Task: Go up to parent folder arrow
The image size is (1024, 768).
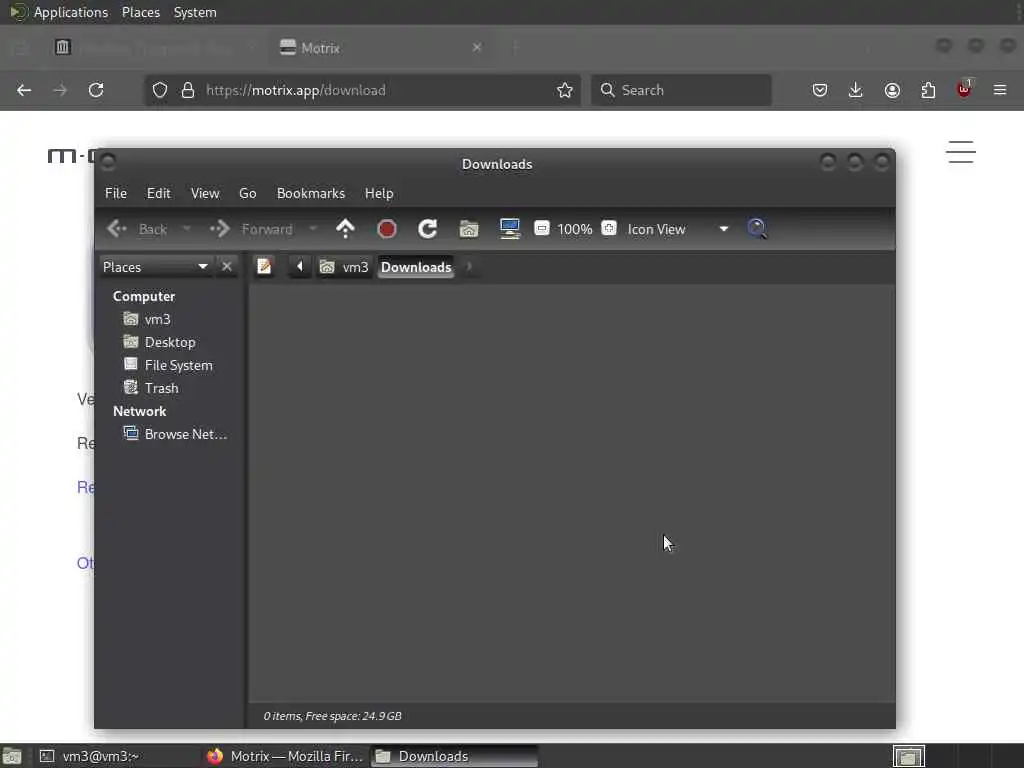Action: (x=345, y=229)
